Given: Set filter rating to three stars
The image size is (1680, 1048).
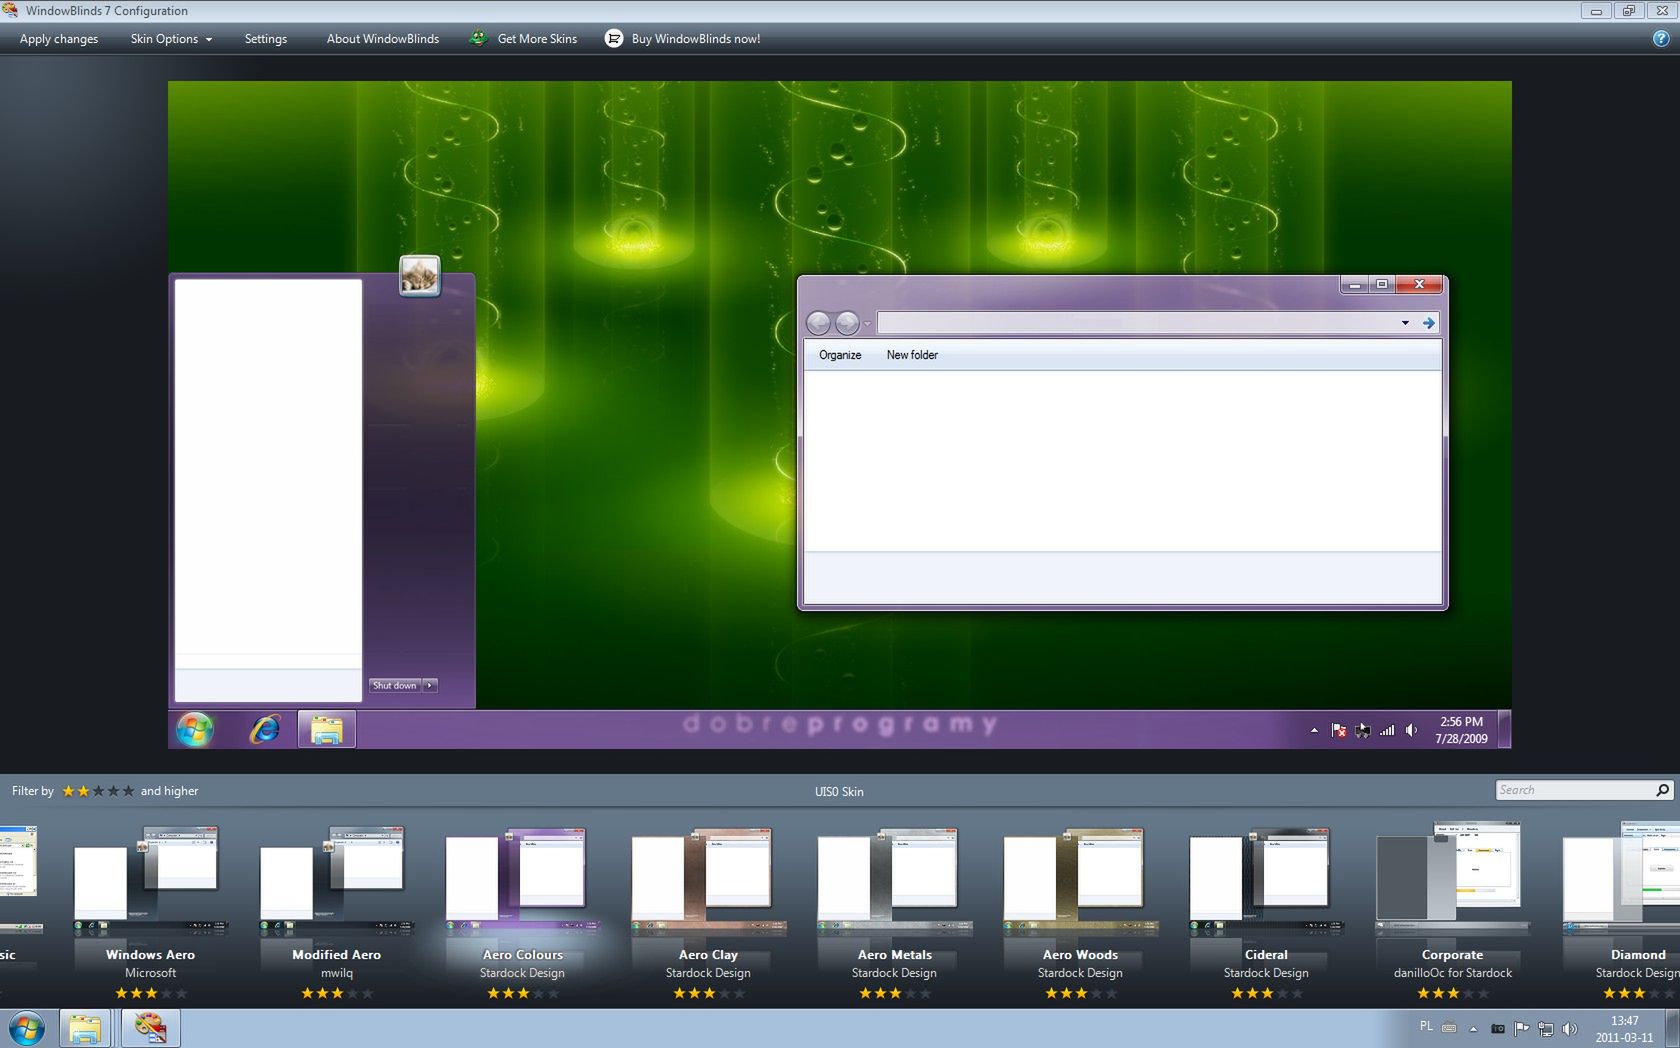Looking at the screenshot, I should click(x=98, y=791).
